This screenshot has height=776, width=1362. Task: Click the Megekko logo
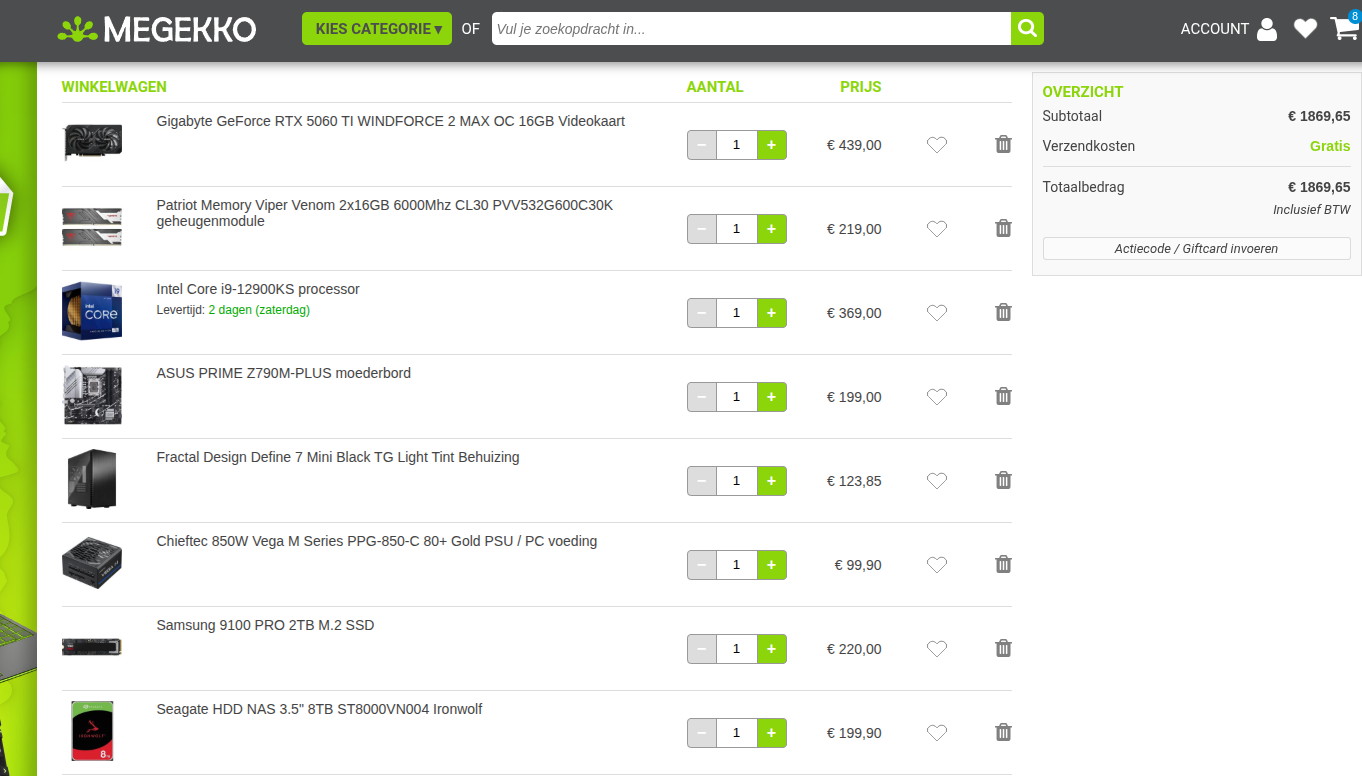[157, 29]
